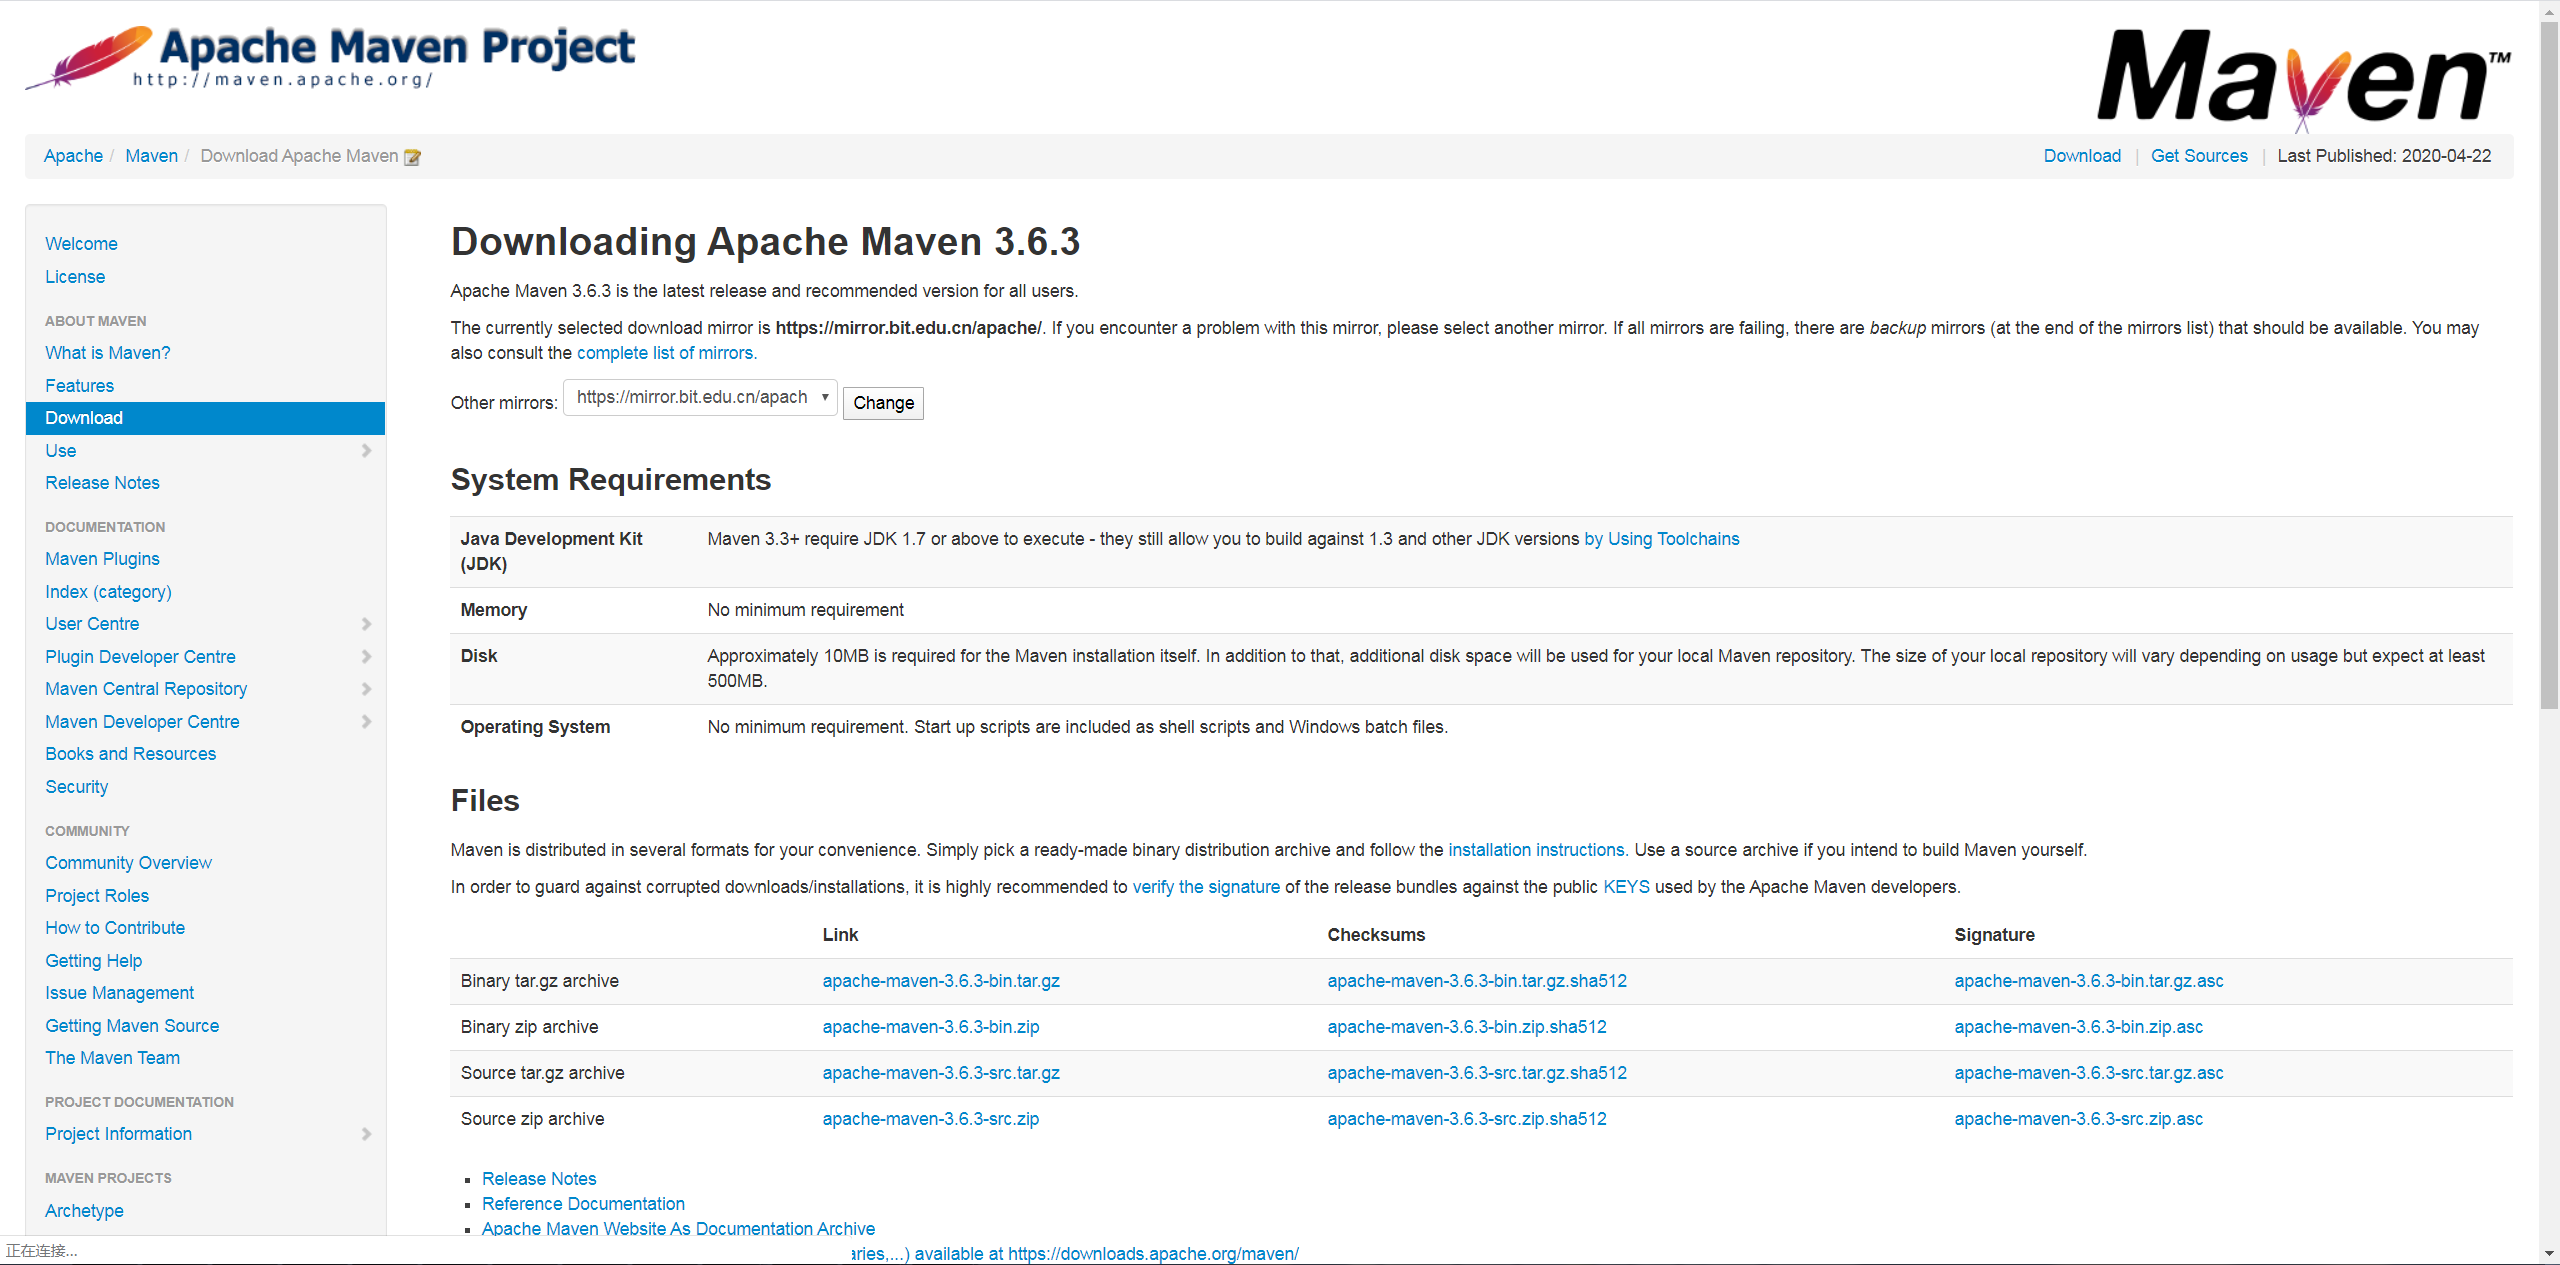Click the vertical scrollbar down arrow
Screen dimensions: 2560x1265
pos(2549,1253)
